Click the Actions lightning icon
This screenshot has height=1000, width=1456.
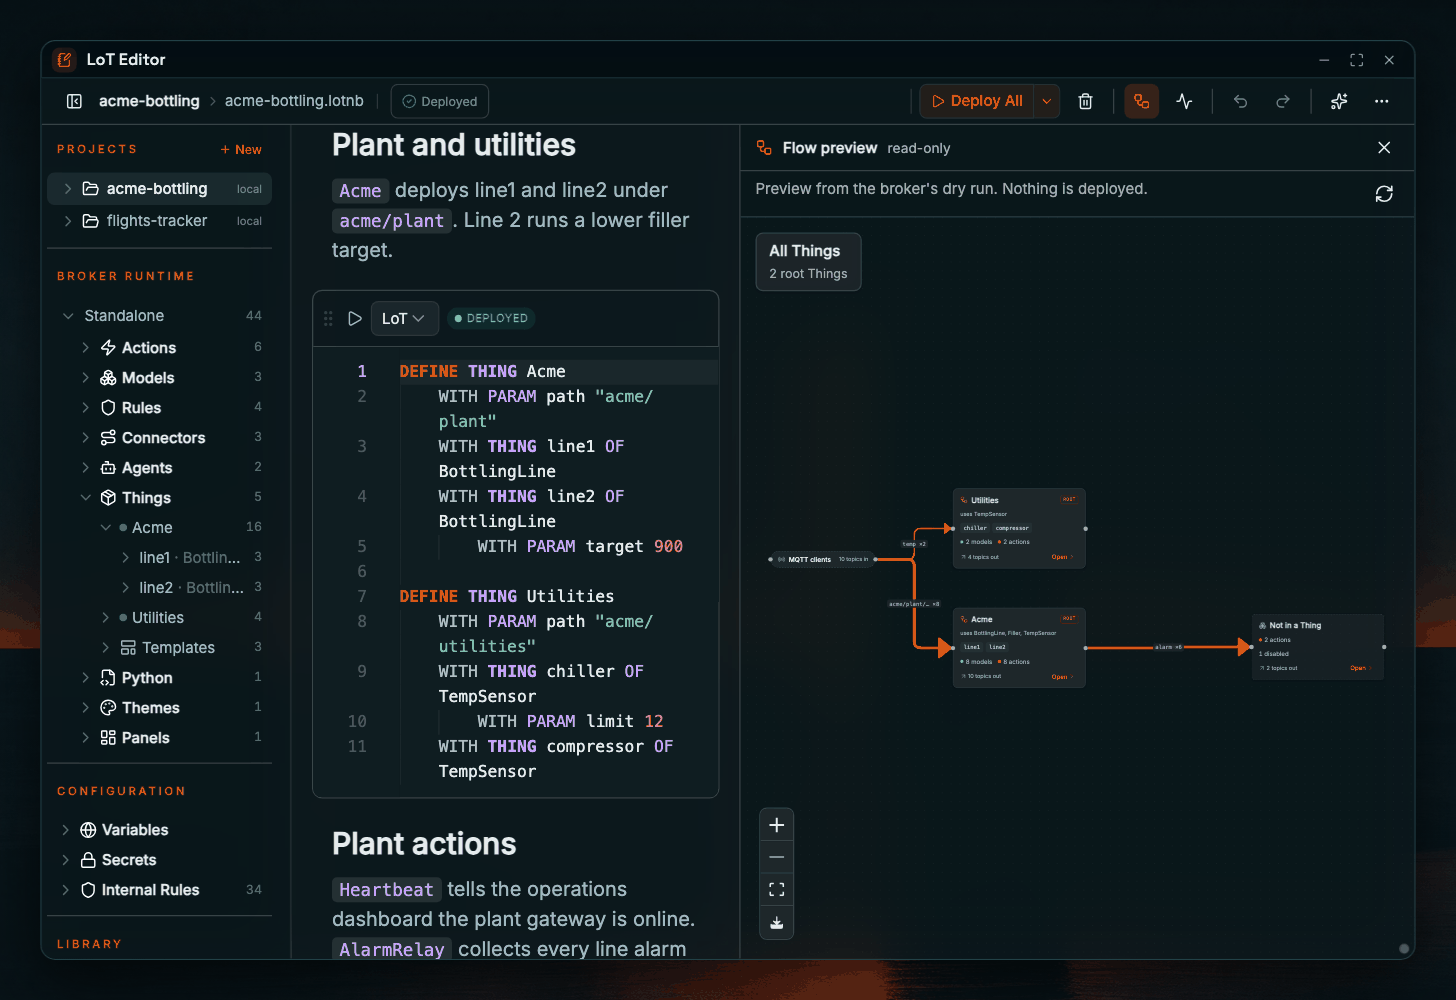tap(108, 348)
